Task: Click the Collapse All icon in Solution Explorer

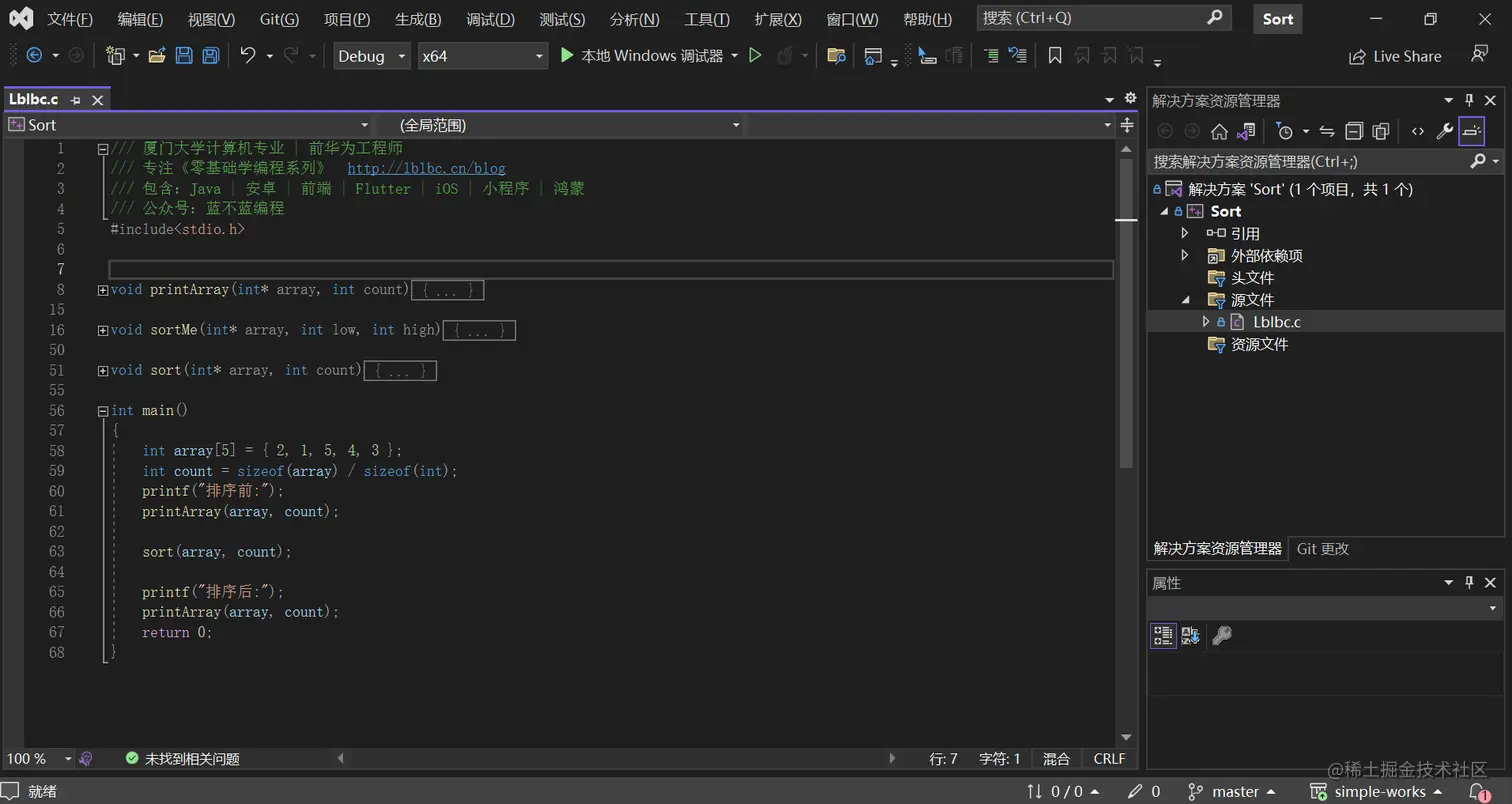Action: click(1354, 131)
